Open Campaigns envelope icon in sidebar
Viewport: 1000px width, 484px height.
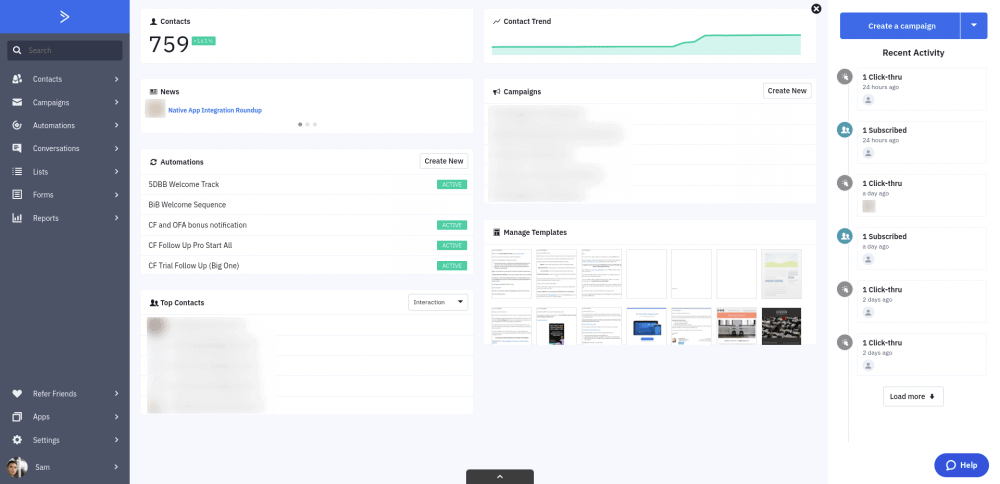(x=18, y=102)
